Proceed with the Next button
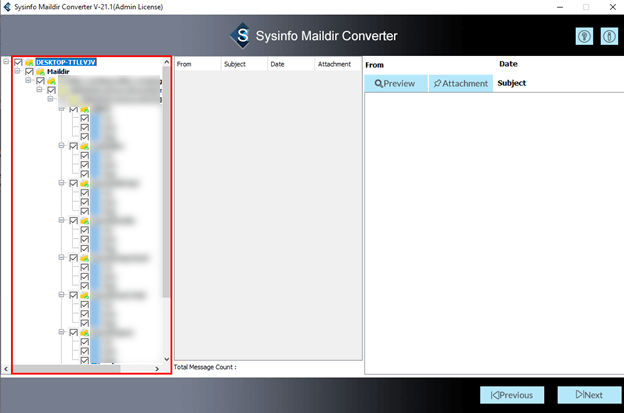The image size is (624, 413). [589, 395]
